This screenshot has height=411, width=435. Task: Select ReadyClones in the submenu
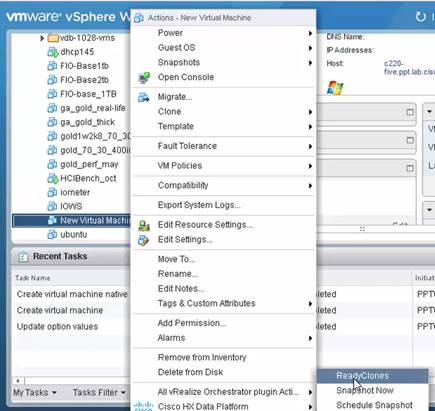pos(372,376)
